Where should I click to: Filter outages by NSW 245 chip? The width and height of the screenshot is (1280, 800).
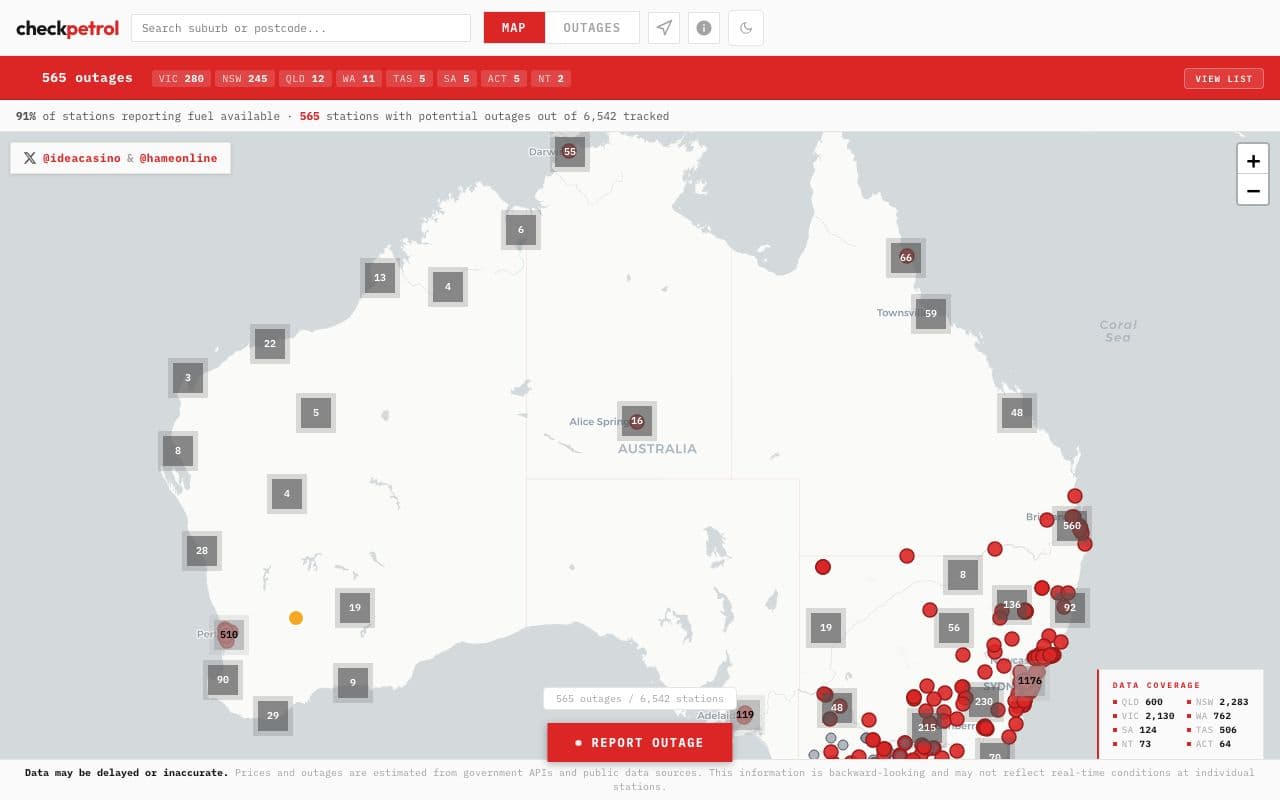[x=245, y=78]
